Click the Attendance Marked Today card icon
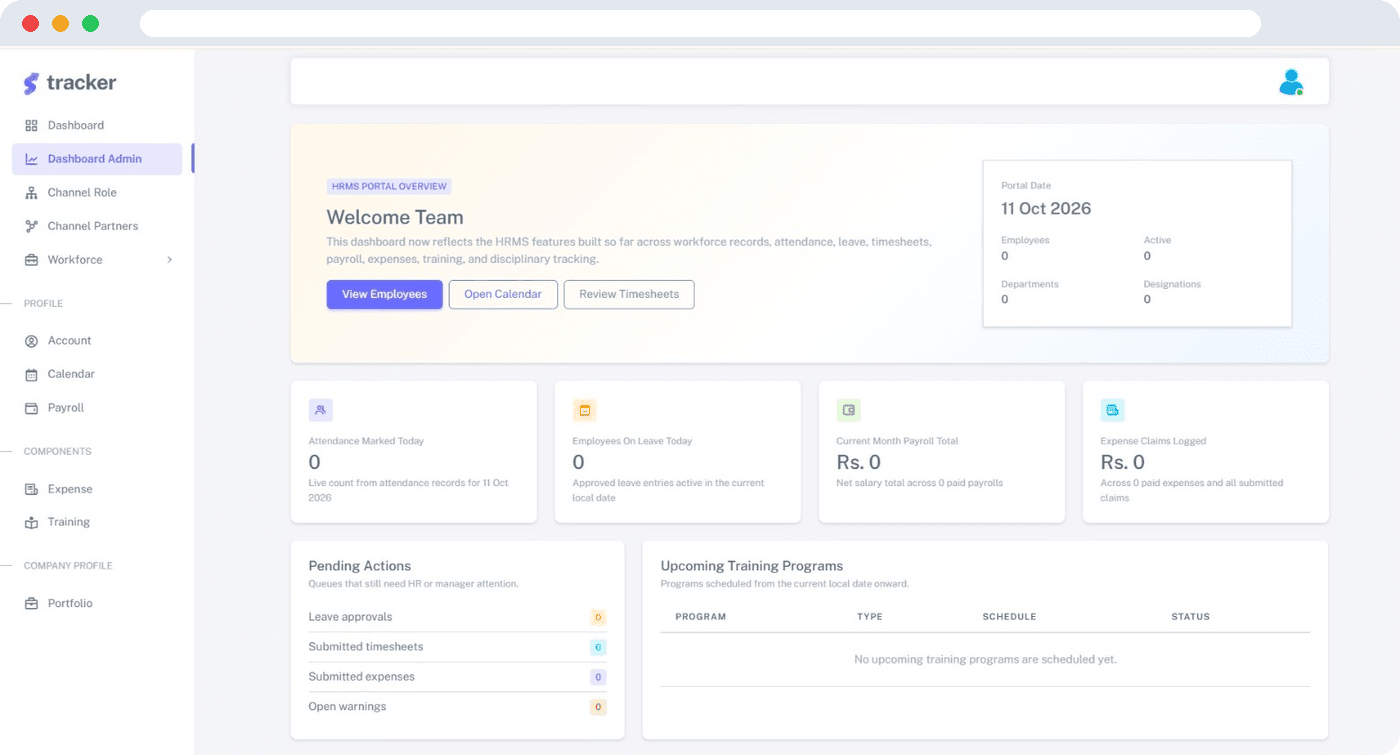The image size is (1400, 755). tap(320, 410)
